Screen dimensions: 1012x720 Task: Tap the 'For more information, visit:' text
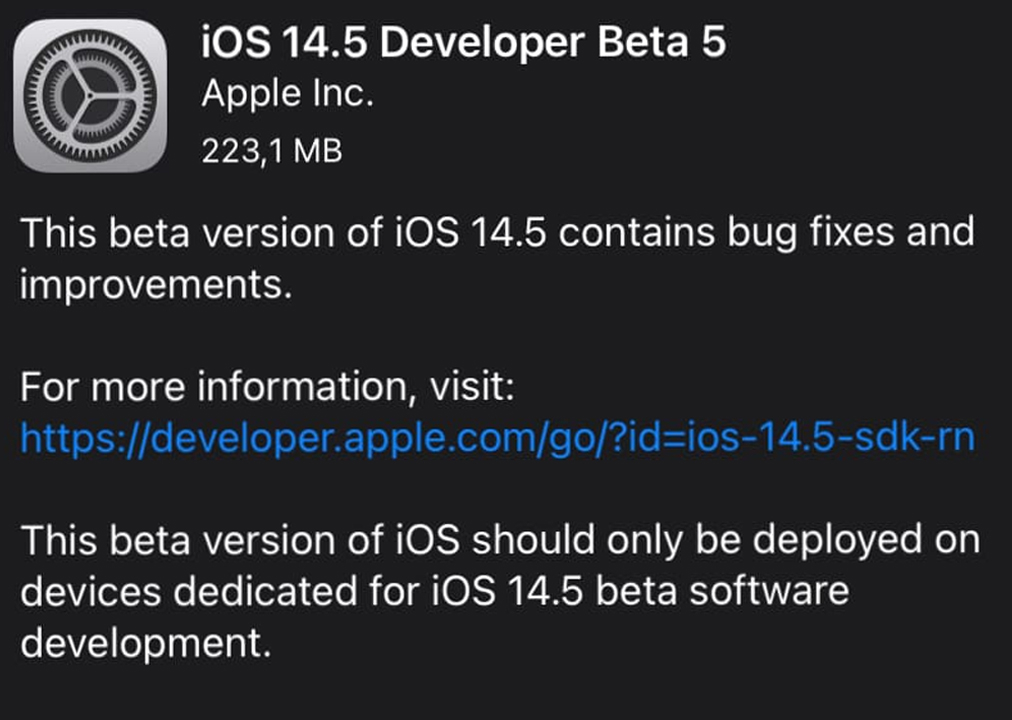267,387
